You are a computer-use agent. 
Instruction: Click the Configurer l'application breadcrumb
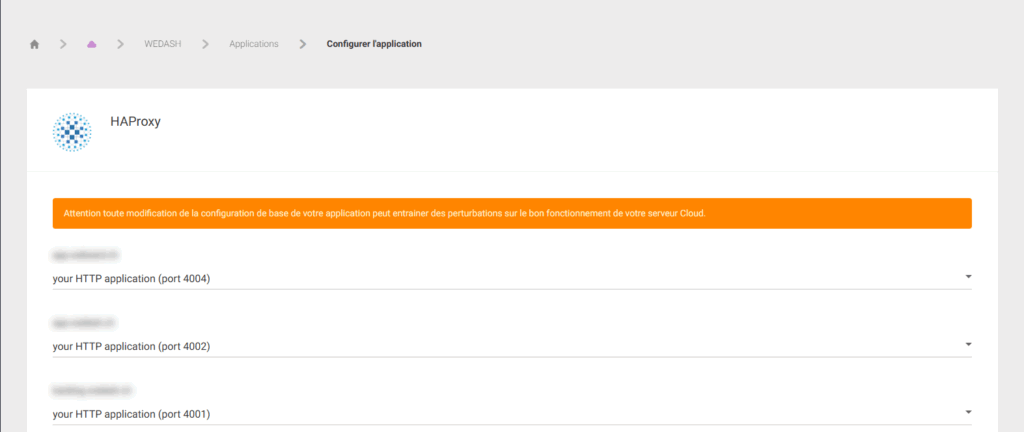pos(374,44)
